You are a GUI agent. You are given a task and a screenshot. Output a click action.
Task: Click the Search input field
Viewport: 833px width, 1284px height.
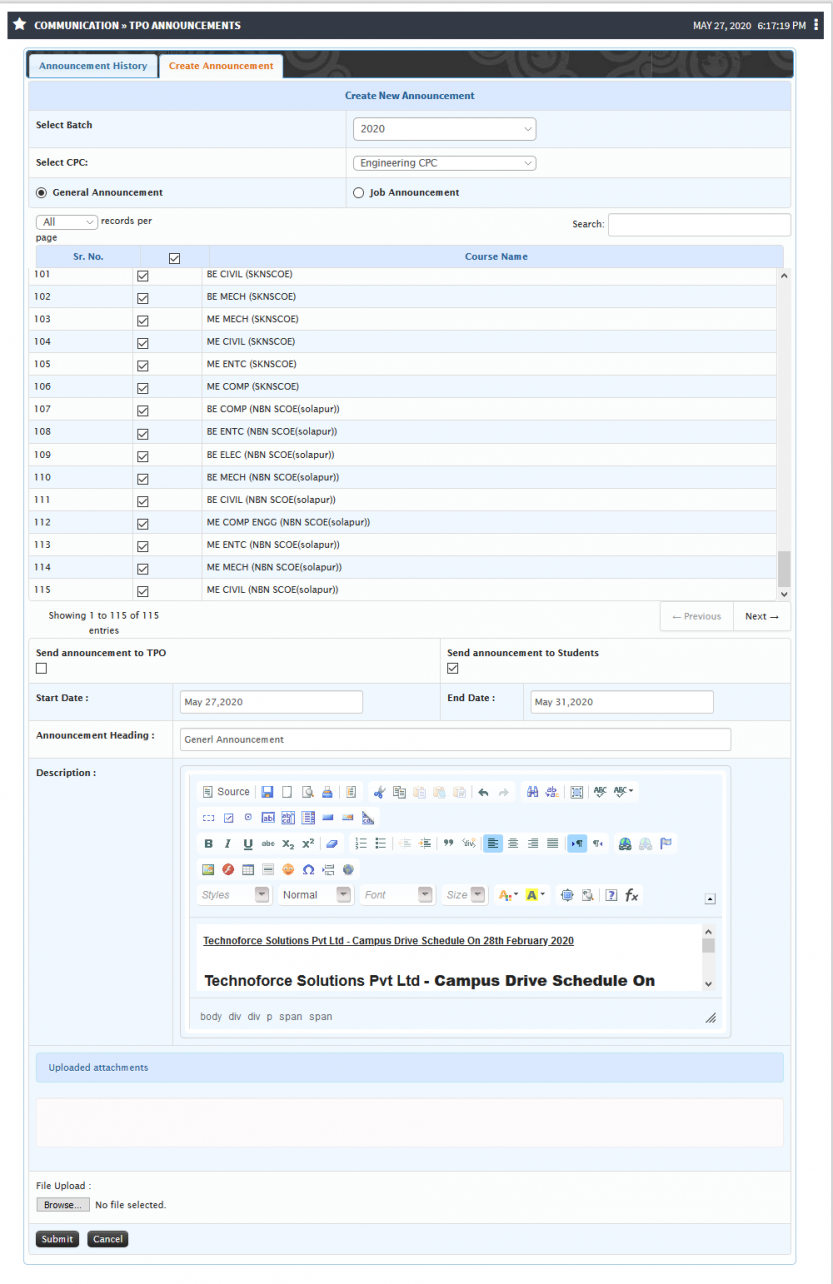699,225
